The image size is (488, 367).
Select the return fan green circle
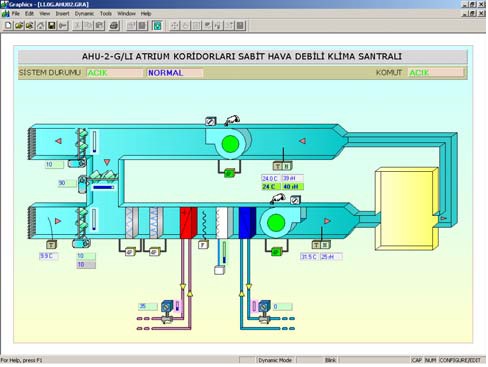230,144
